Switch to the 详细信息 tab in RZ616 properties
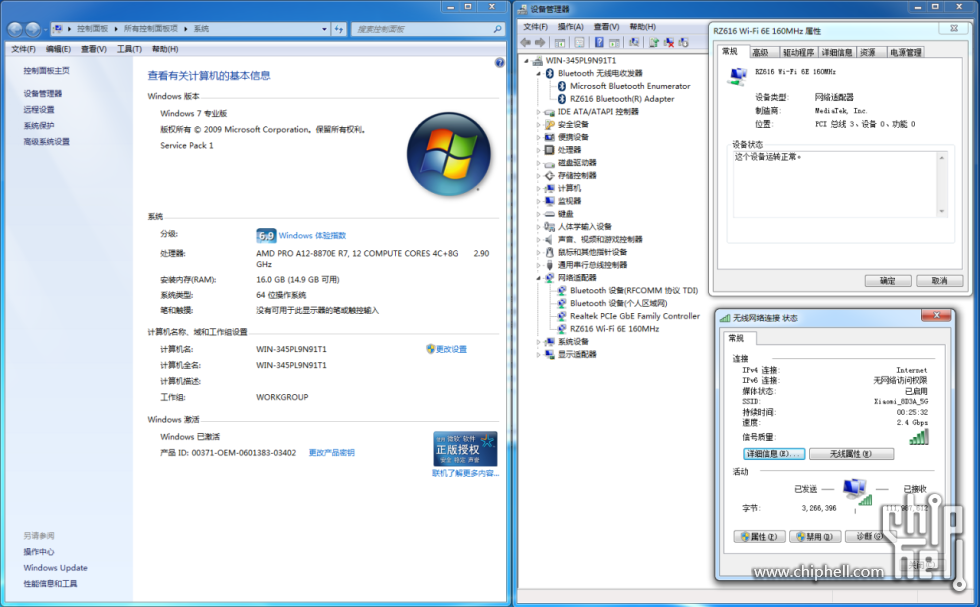The height and width of the screenshot is (607, 980). tap(836, 53)
